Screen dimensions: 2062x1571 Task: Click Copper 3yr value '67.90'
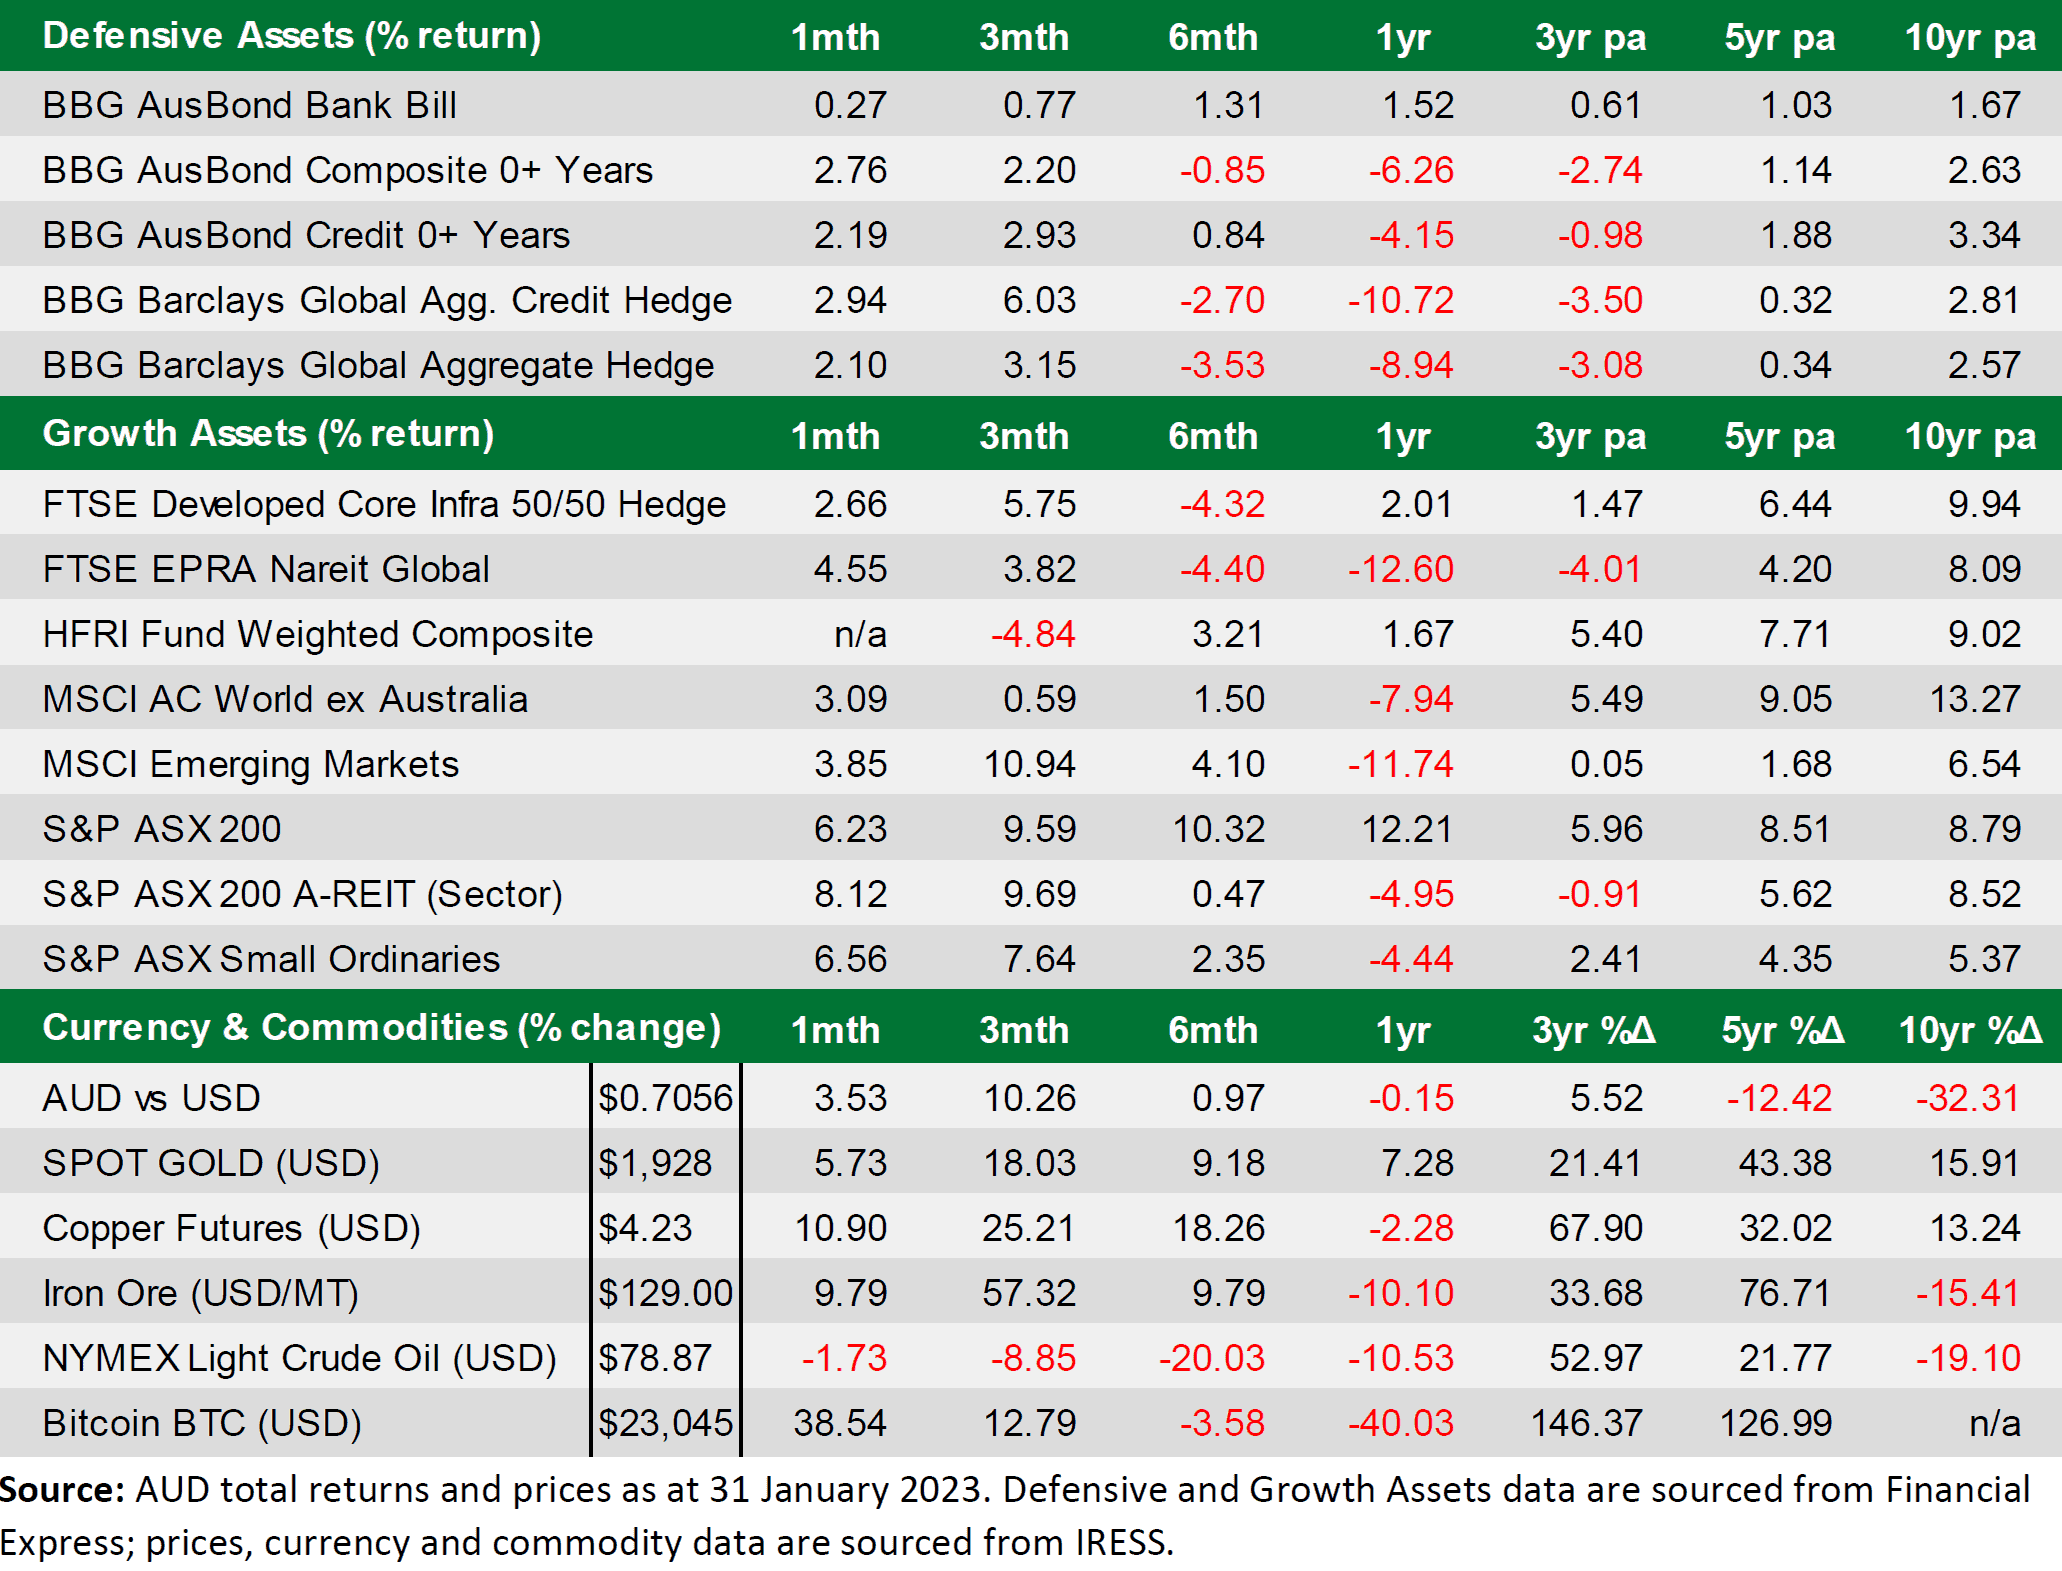click(1596, 1228)
